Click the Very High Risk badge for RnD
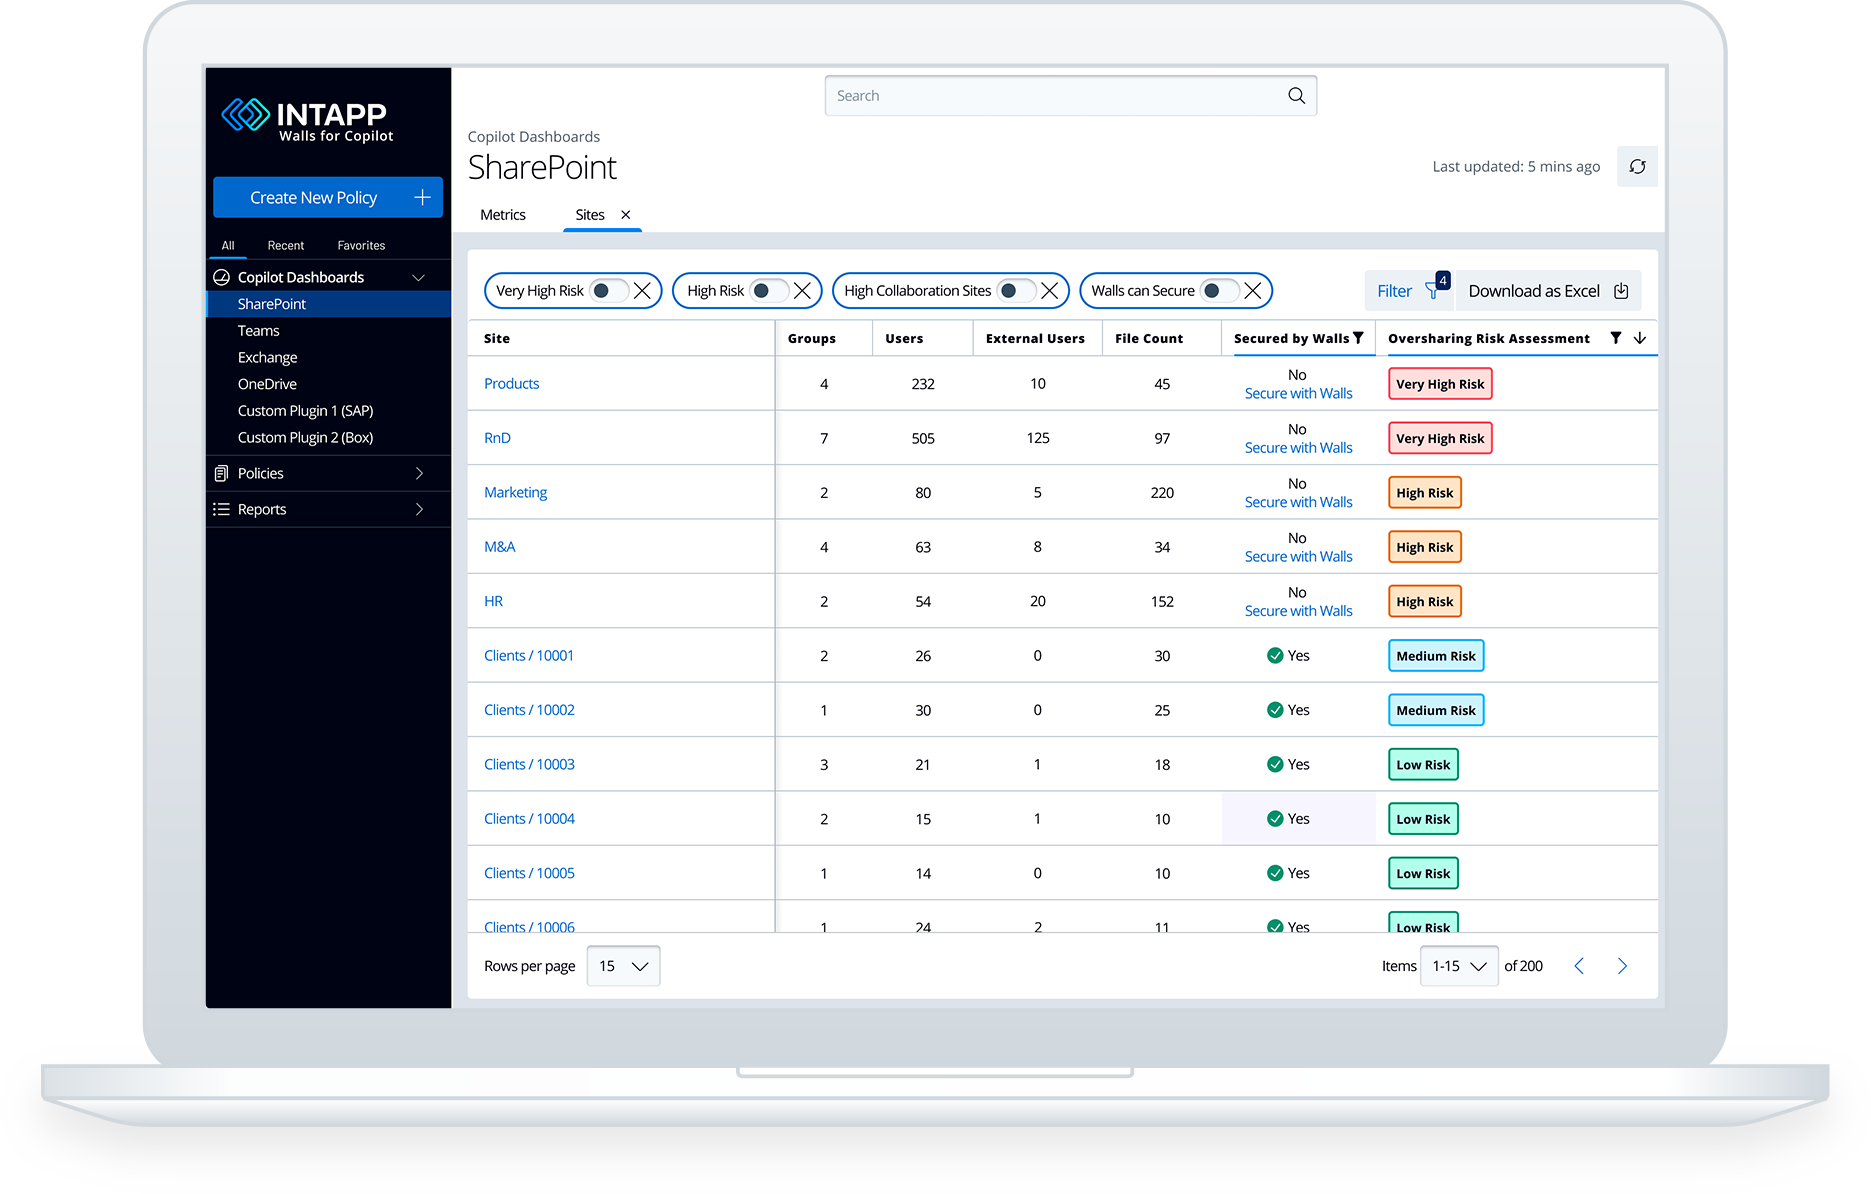1871x1194 pixels. pos(1439,437)
